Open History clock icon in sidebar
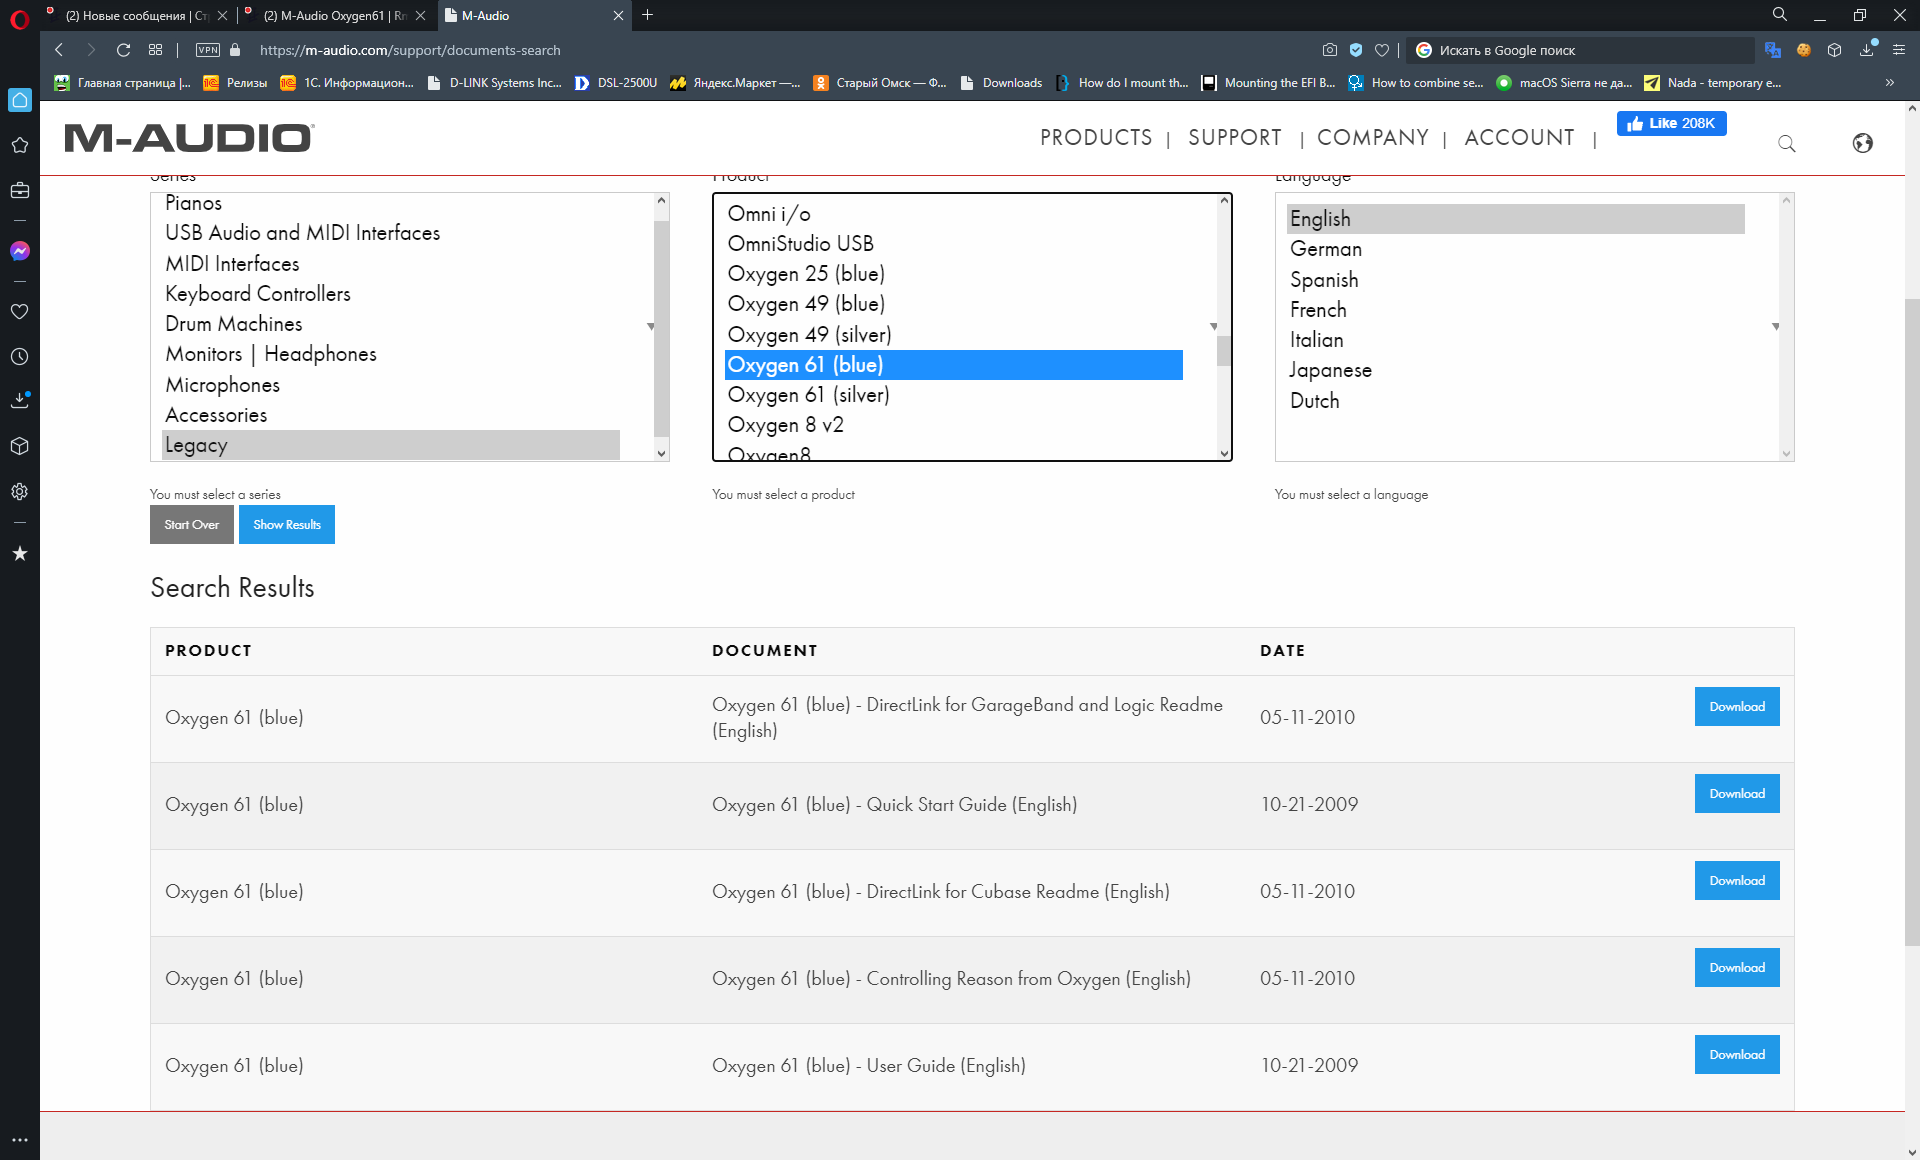This screenshot has height=1160, width=1920. 19,356
